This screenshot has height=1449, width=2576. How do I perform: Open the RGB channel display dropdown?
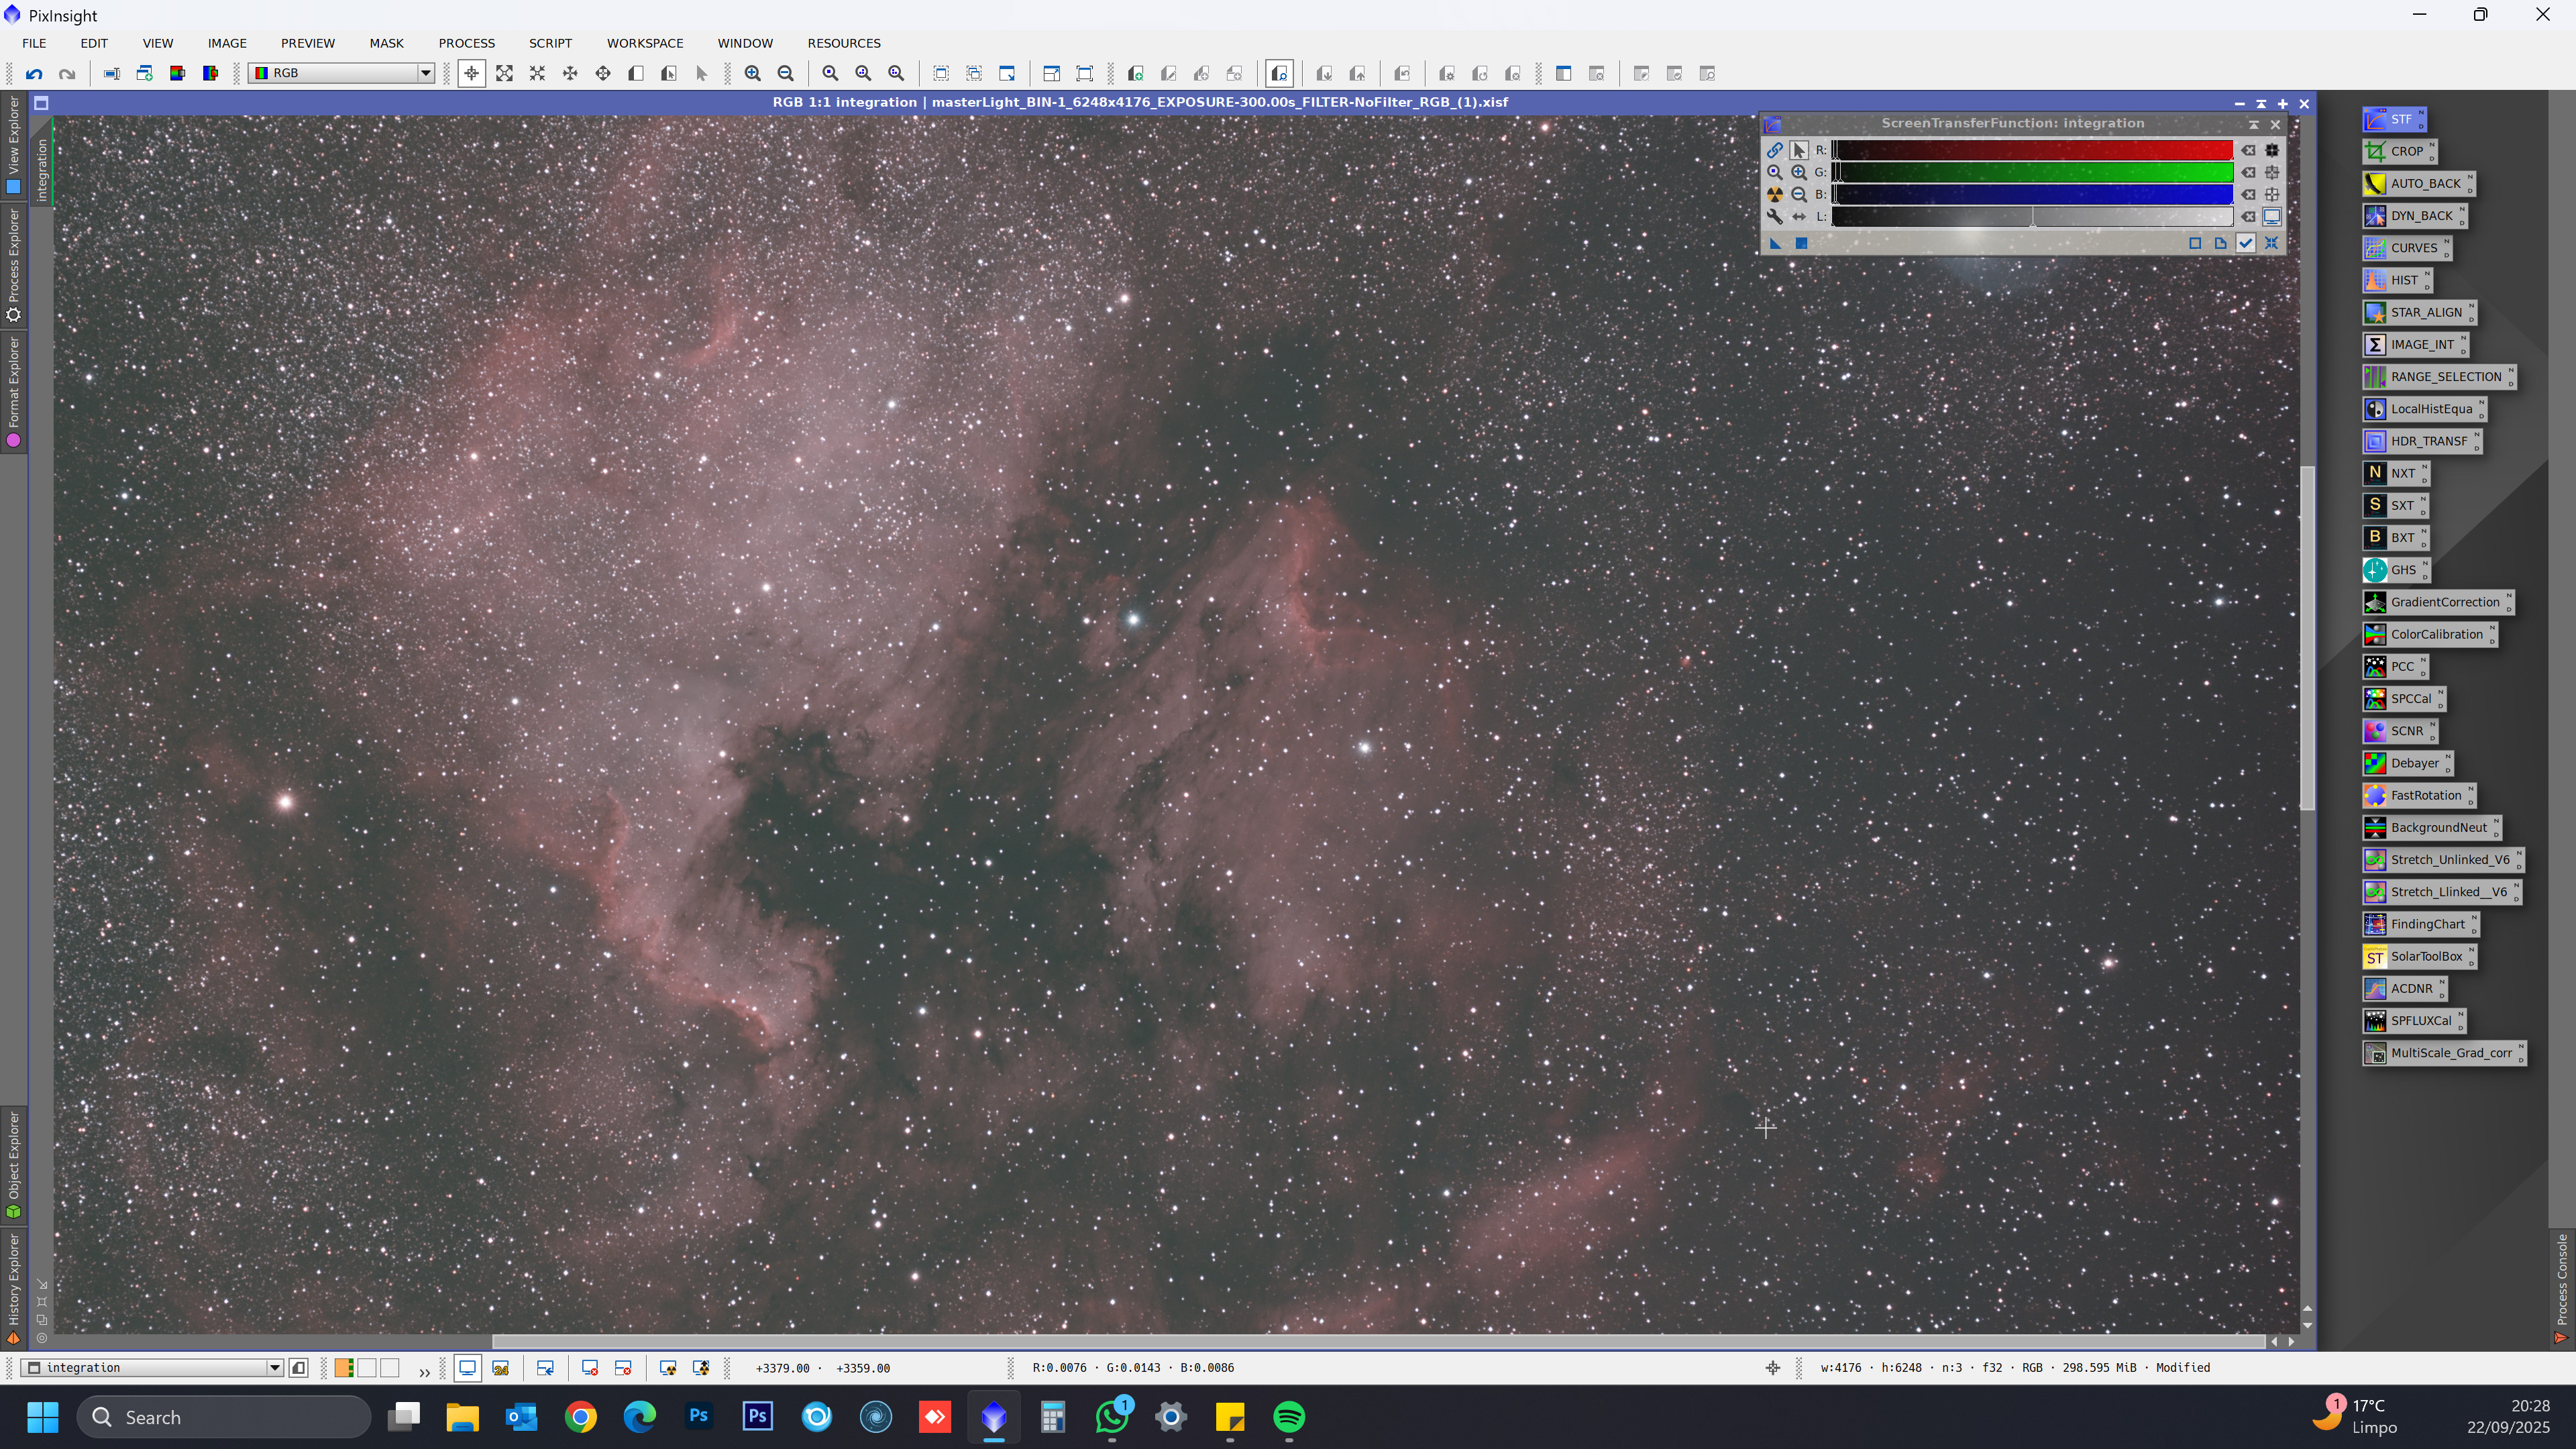click(425, 73)
